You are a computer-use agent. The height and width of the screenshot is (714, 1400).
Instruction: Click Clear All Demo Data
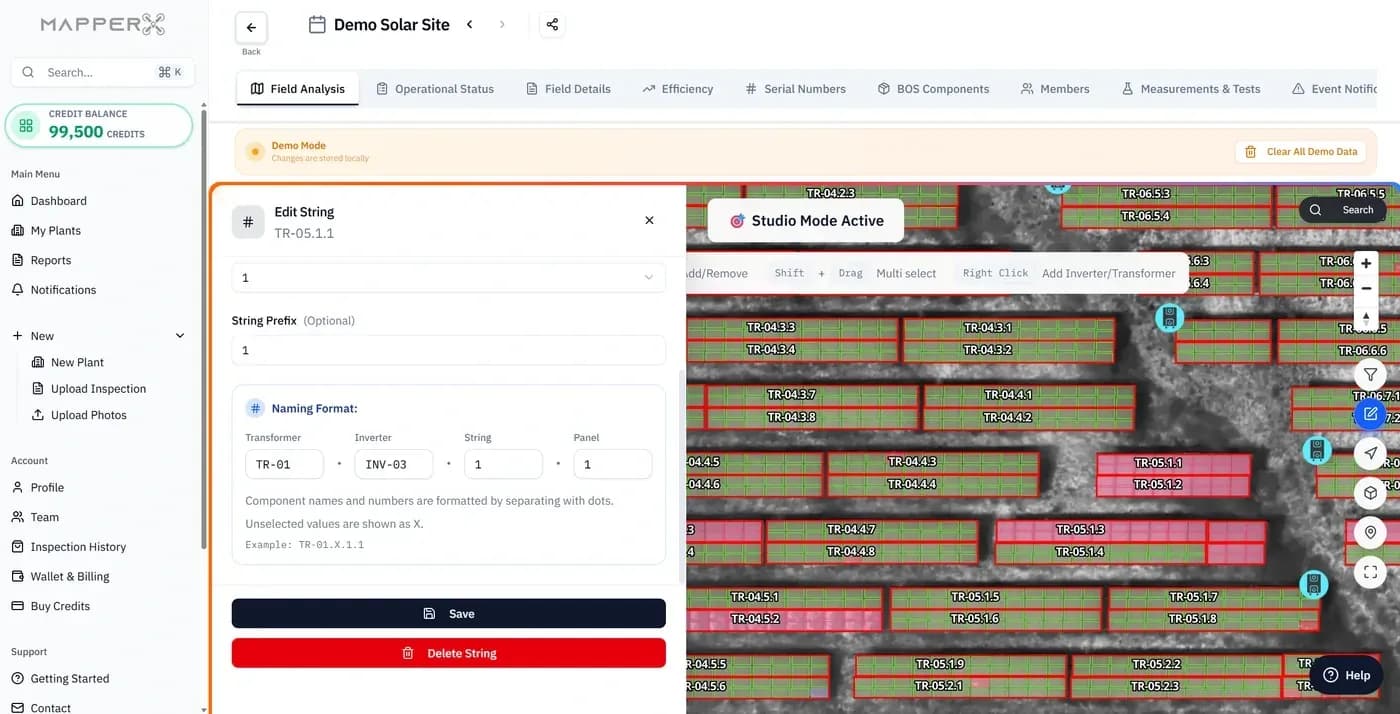coord(1301,152)
